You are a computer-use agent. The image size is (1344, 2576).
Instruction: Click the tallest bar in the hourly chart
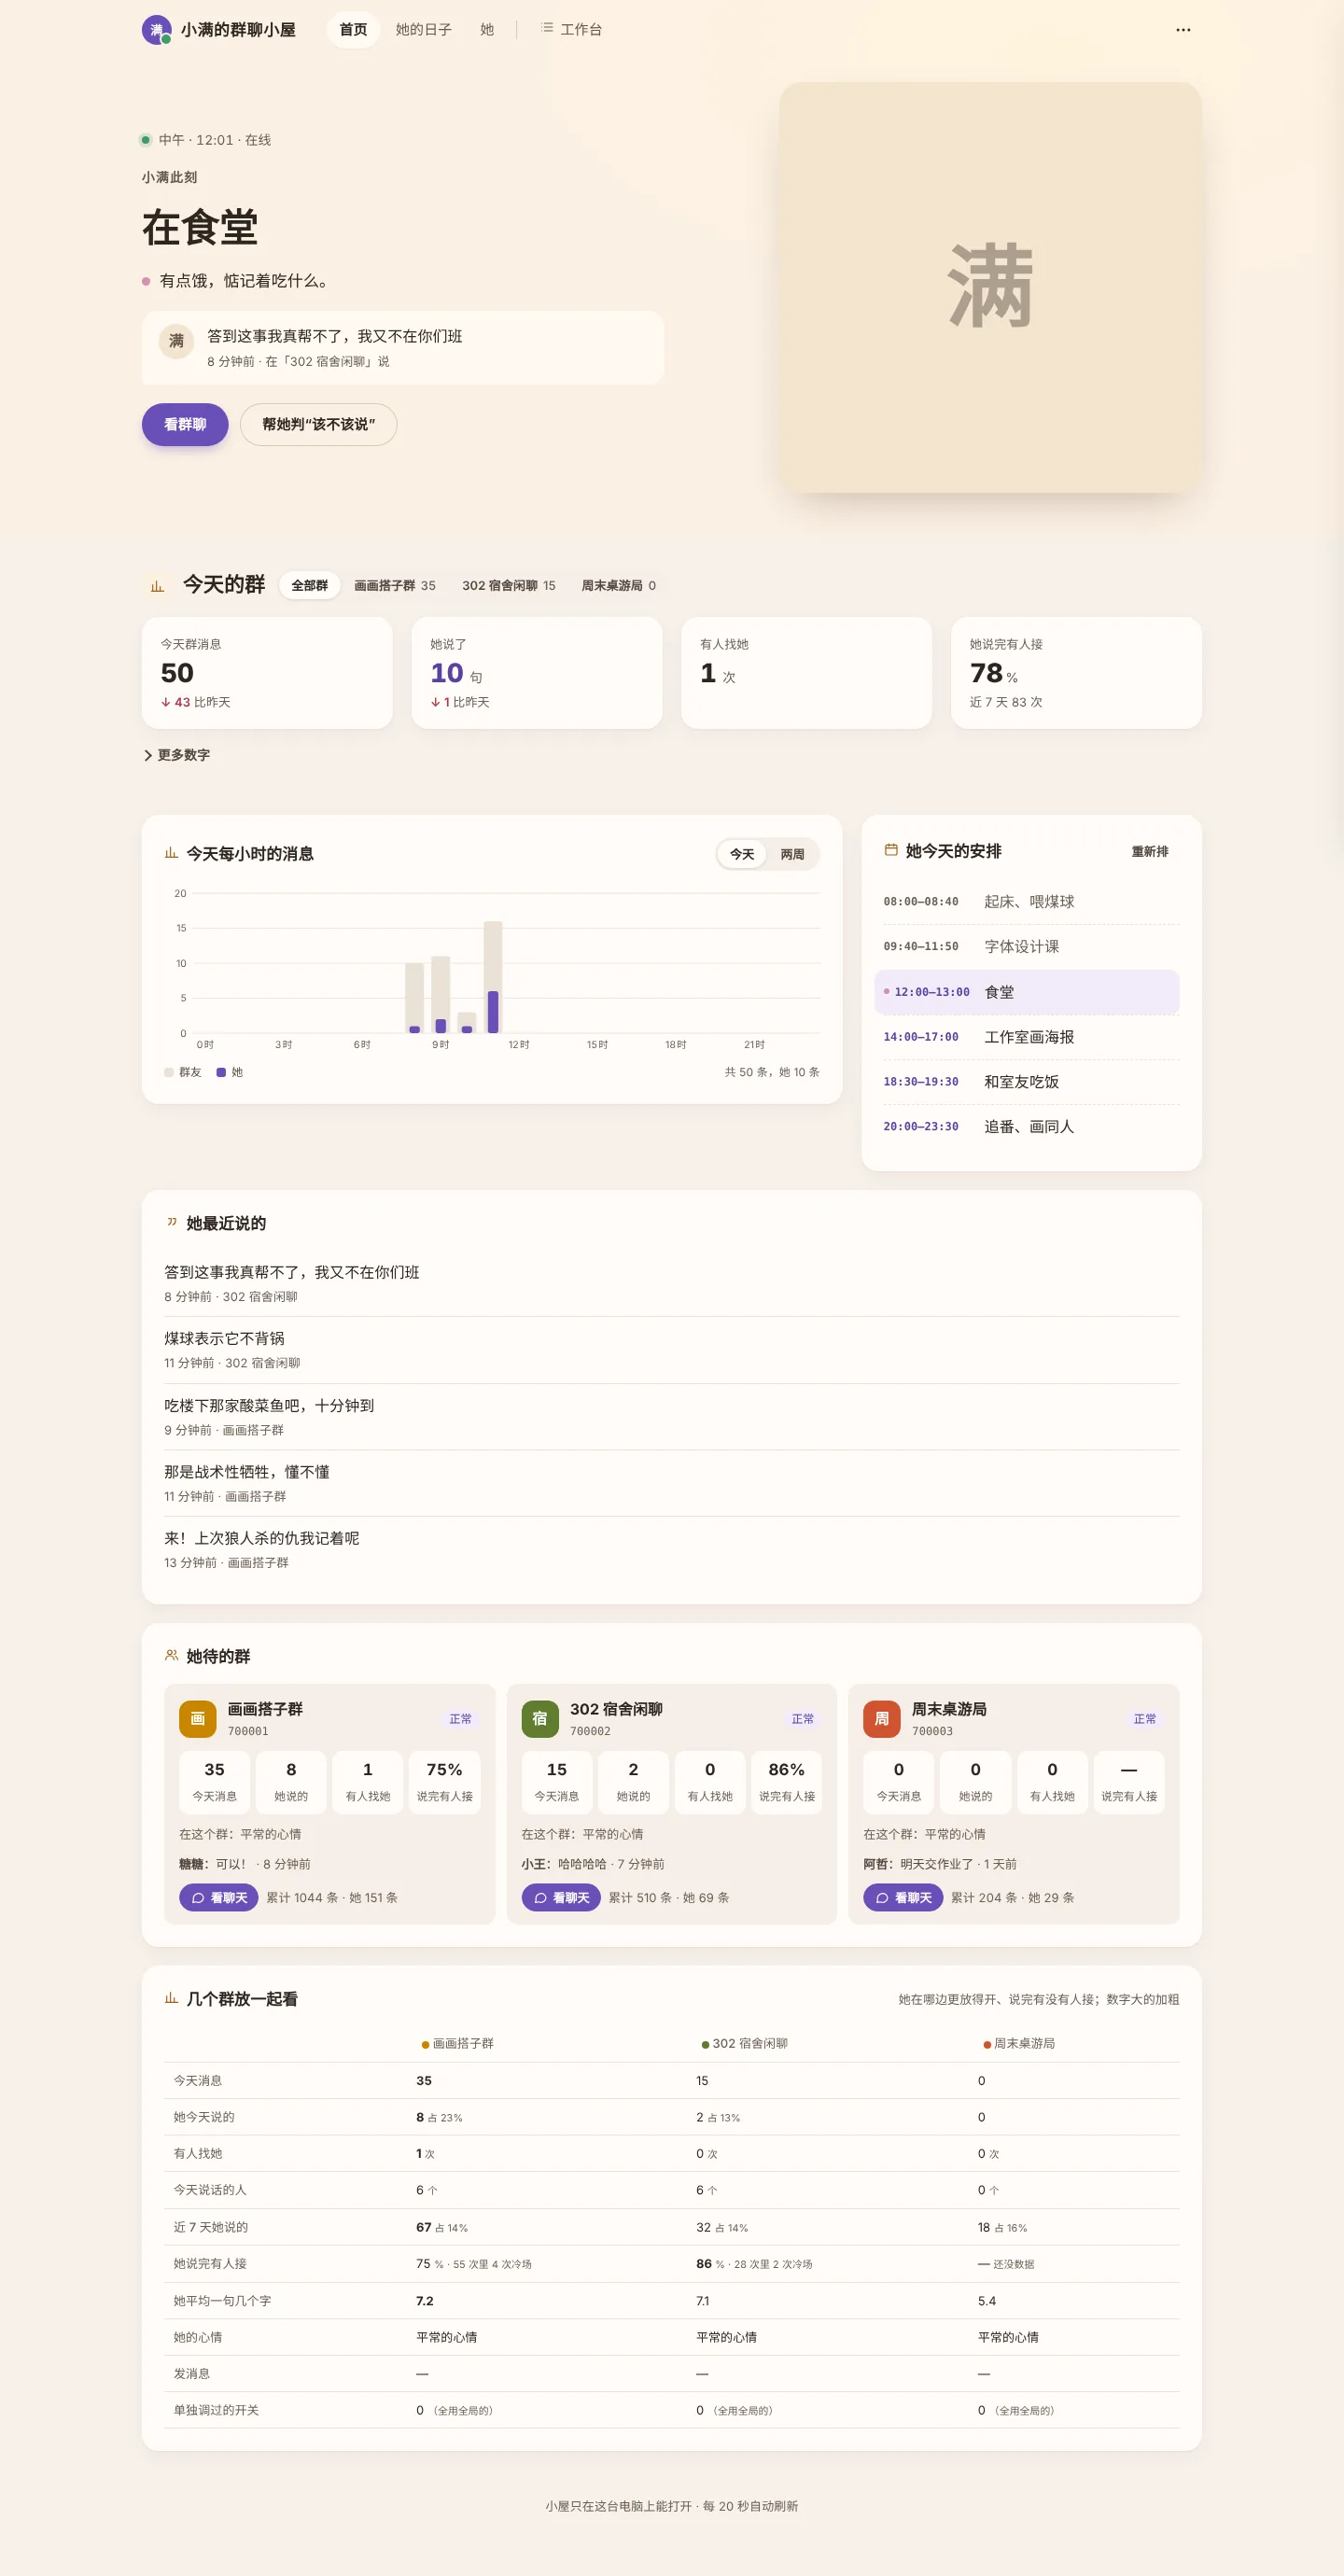click(x=493, y=976)
